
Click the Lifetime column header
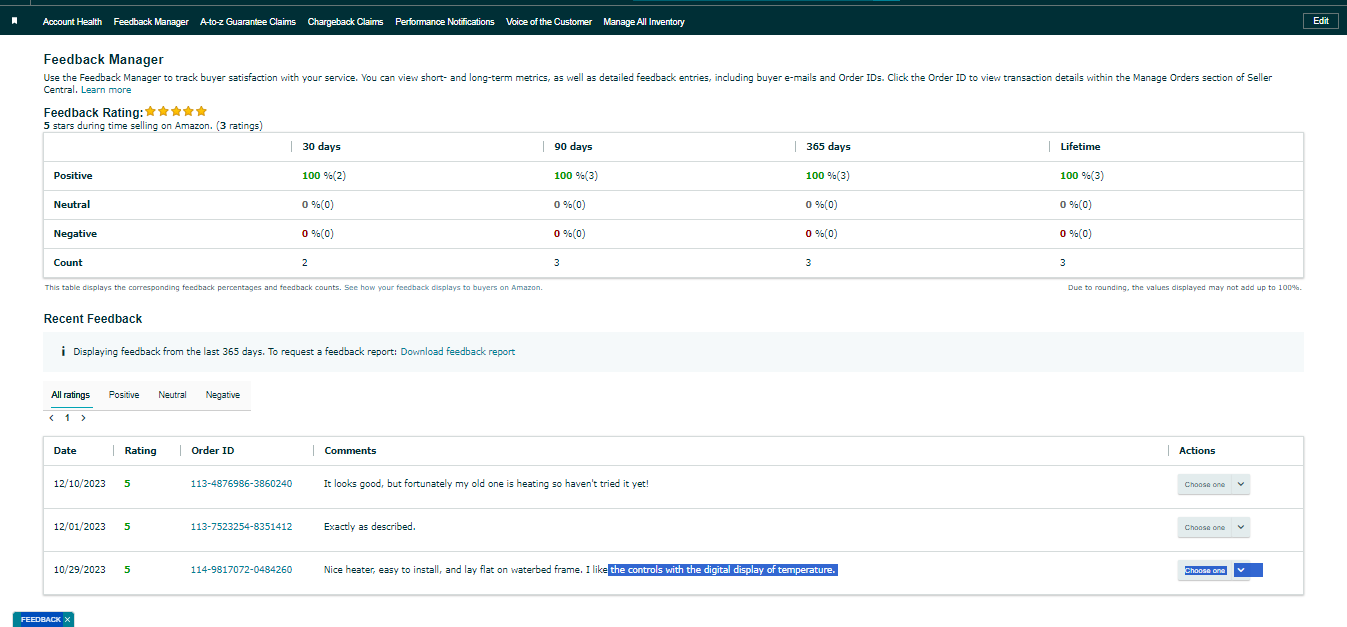pyautogui.click(x=1080, y=147)
